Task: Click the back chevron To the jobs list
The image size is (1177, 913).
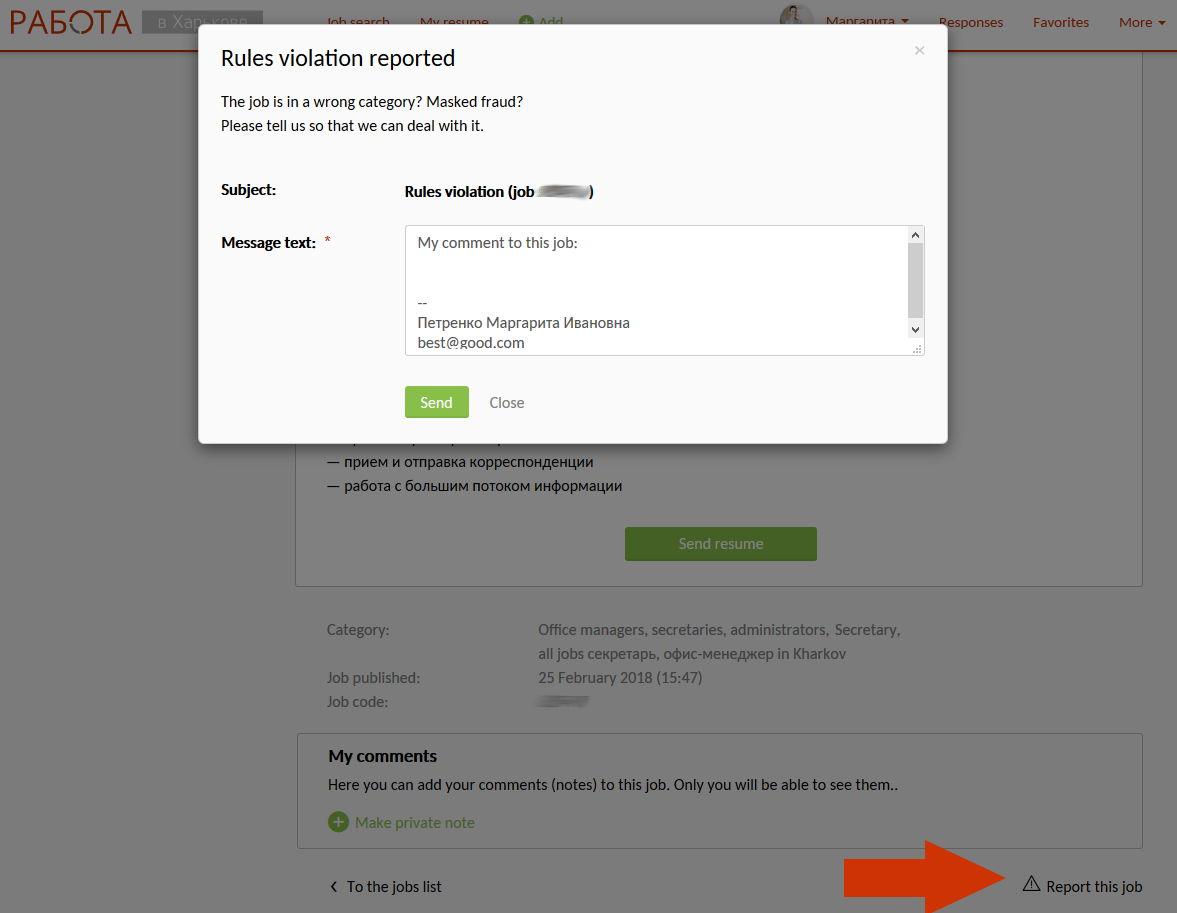Action: click(x=334, y=886)
